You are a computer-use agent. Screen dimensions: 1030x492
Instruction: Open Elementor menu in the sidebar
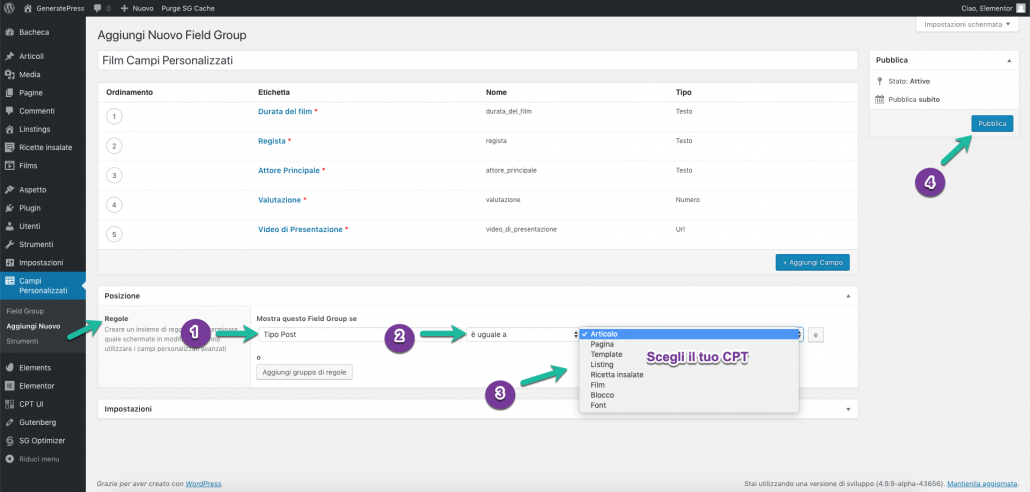(36, 385)
